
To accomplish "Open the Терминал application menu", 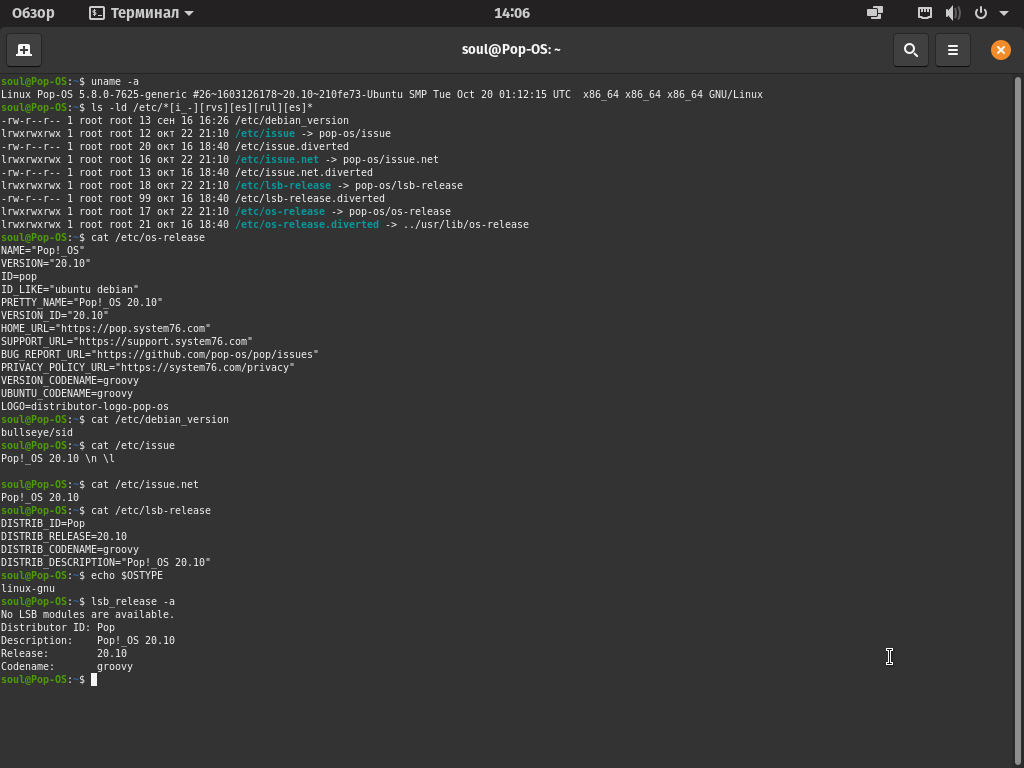I will tap(141, 13).
